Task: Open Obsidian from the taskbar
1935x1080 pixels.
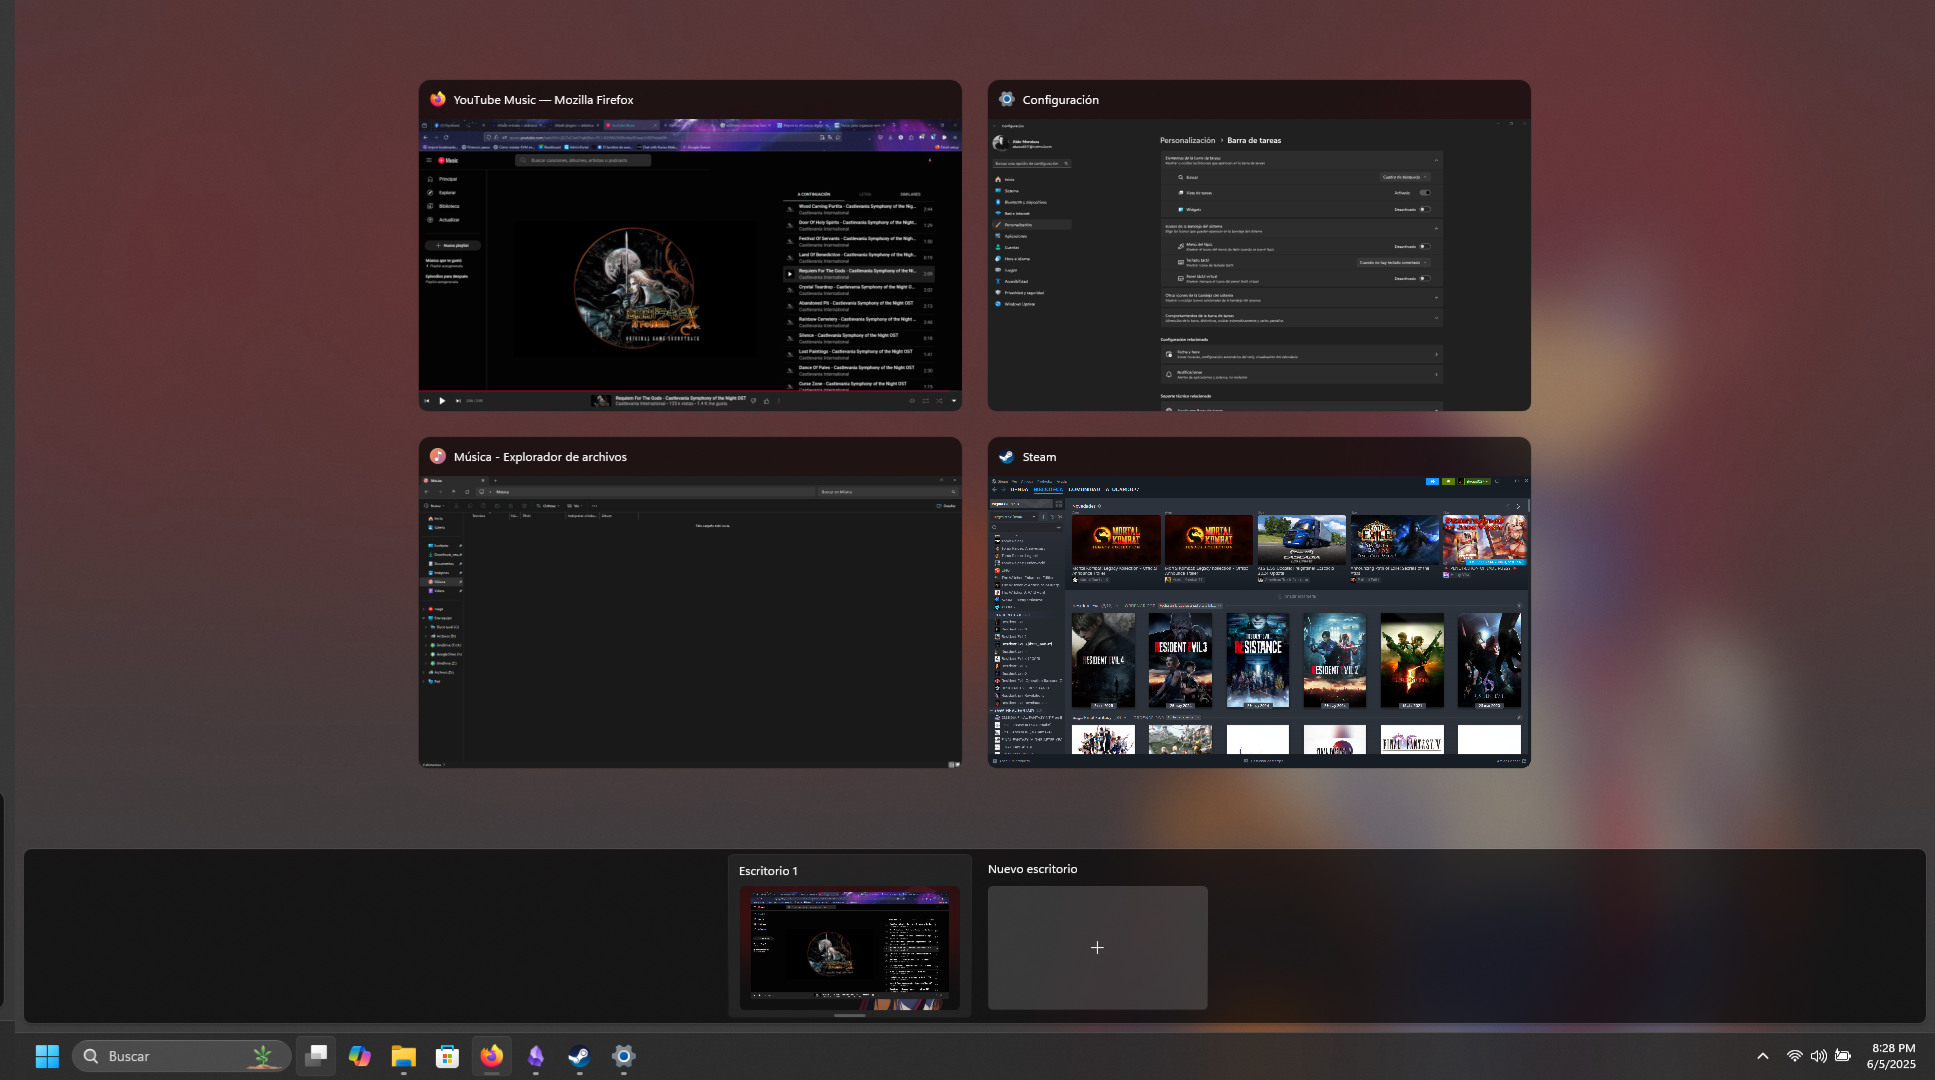Action: tap(536, 1056)
